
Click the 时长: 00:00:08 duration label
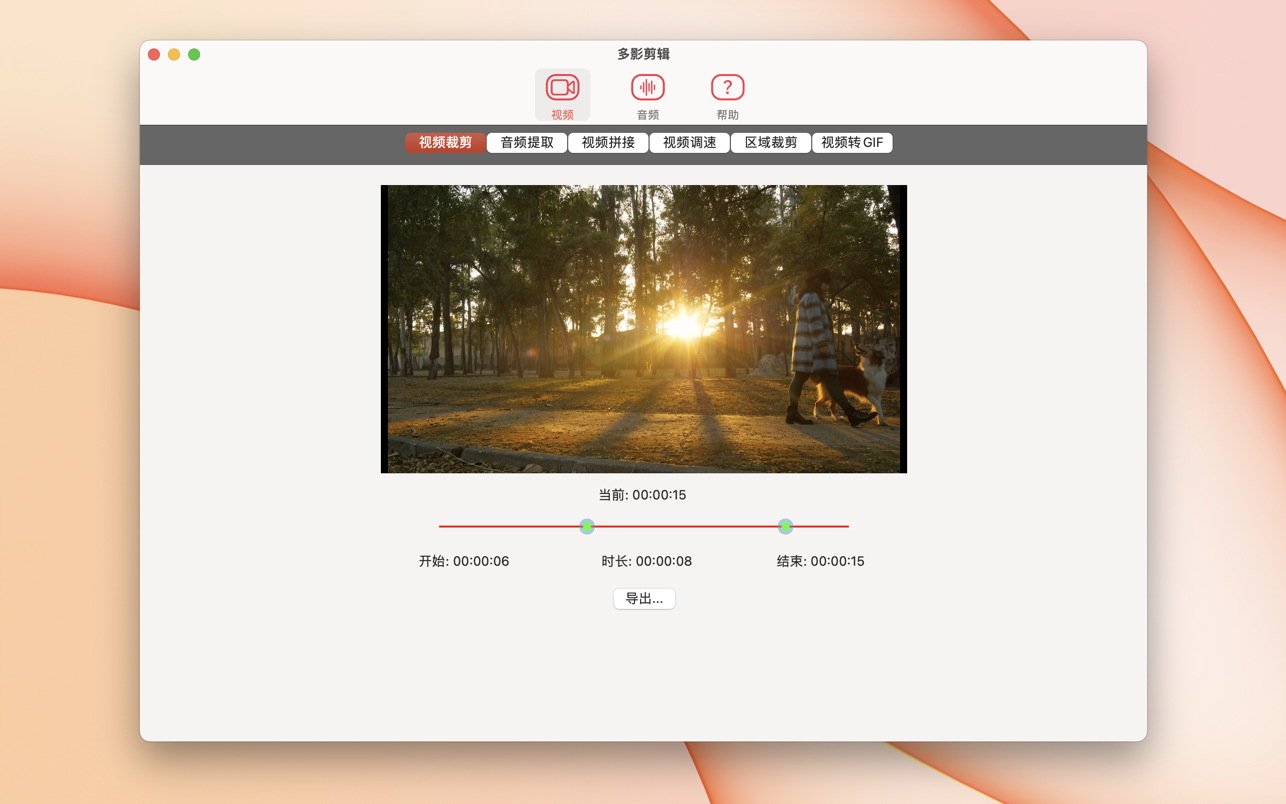pos(647,561)
